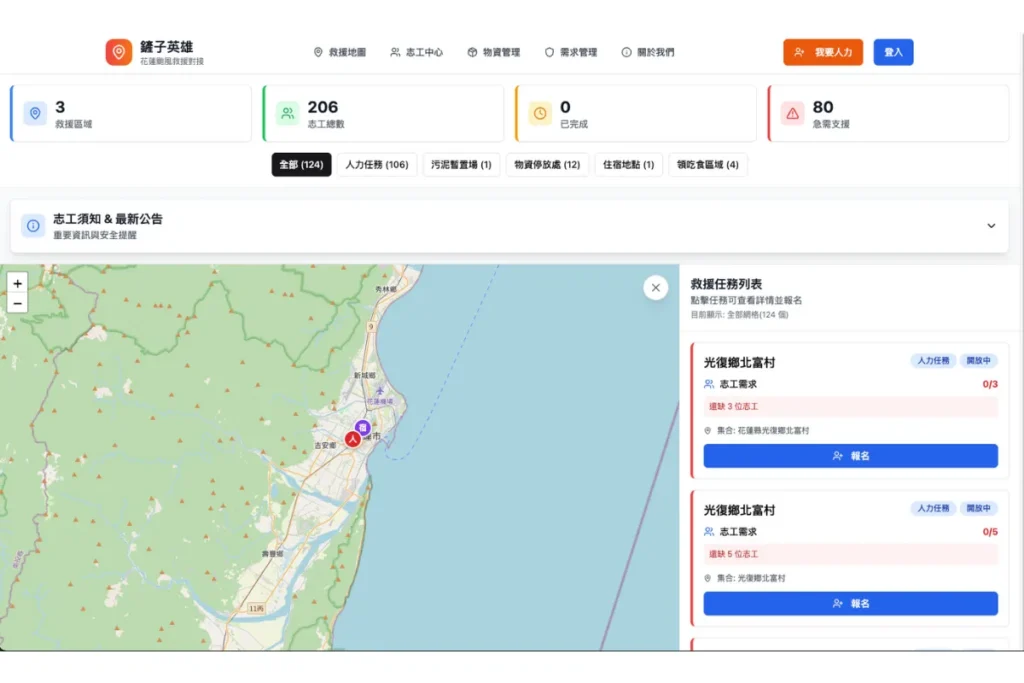Screen dimensions: 1024x683
Task: Click 報名 for the task needing 3 volunteers
Action: pyautogui.click(x=850, y=456)
